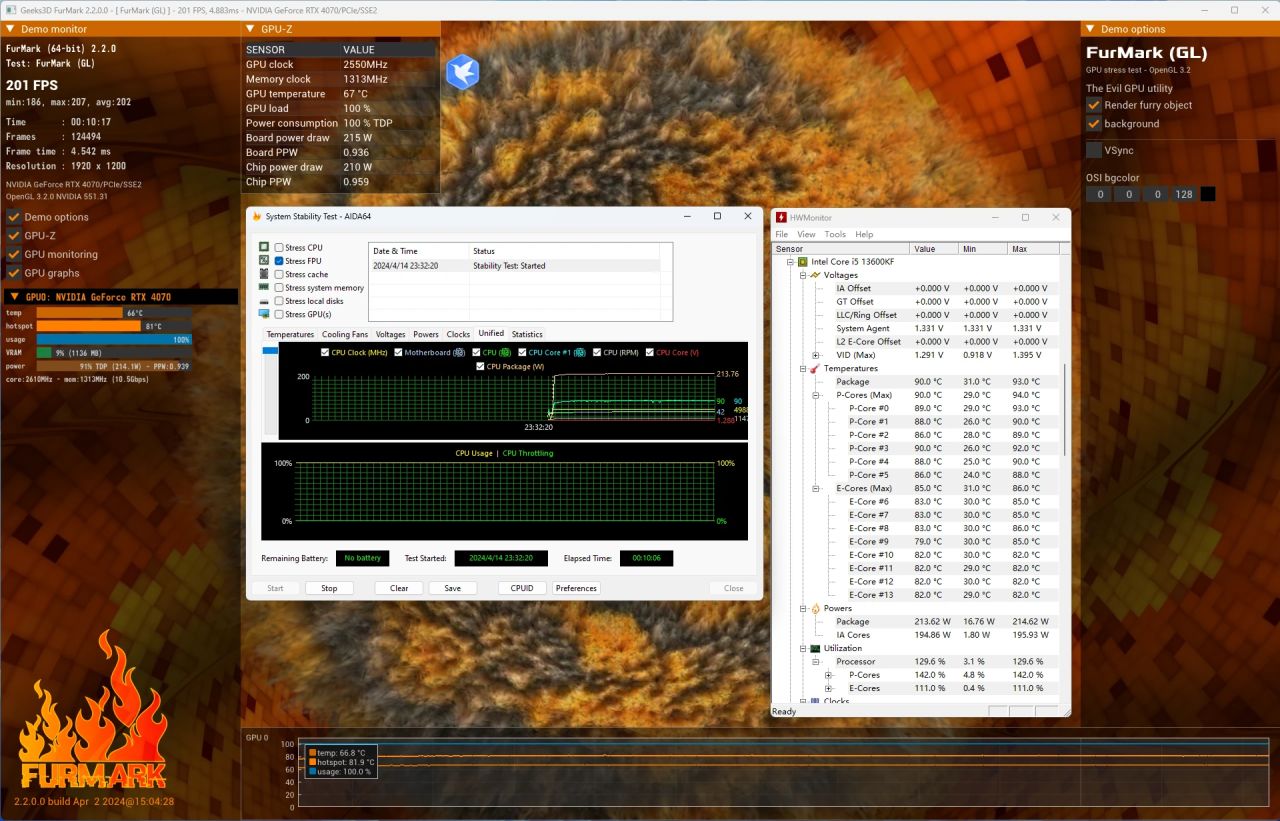Toggle VSync in FurMark demo options

[1094, 150]
